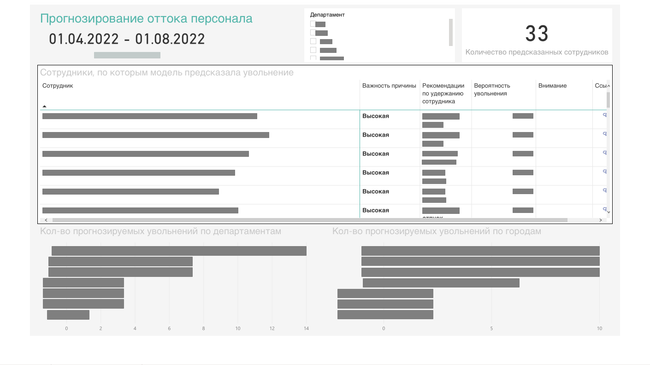Click date range 01.04.2022 - 01.08.2022
Image resolution: width=650 pixels, height=365 pixels.
(127, 39)
